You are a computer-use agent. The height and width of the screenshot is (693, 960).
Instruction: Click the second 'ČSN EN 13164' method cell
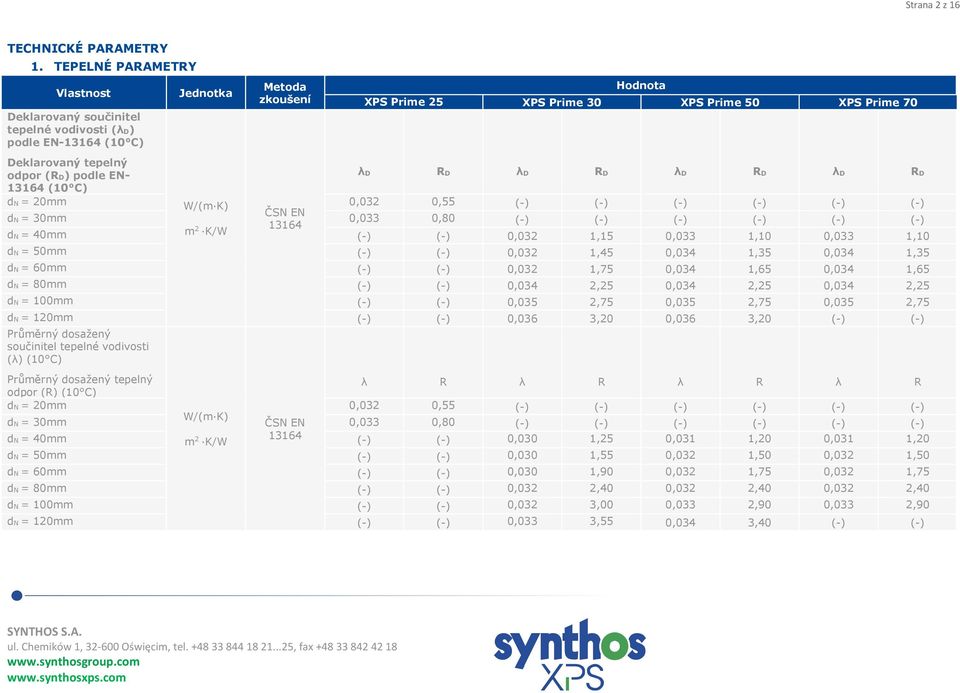285,429
